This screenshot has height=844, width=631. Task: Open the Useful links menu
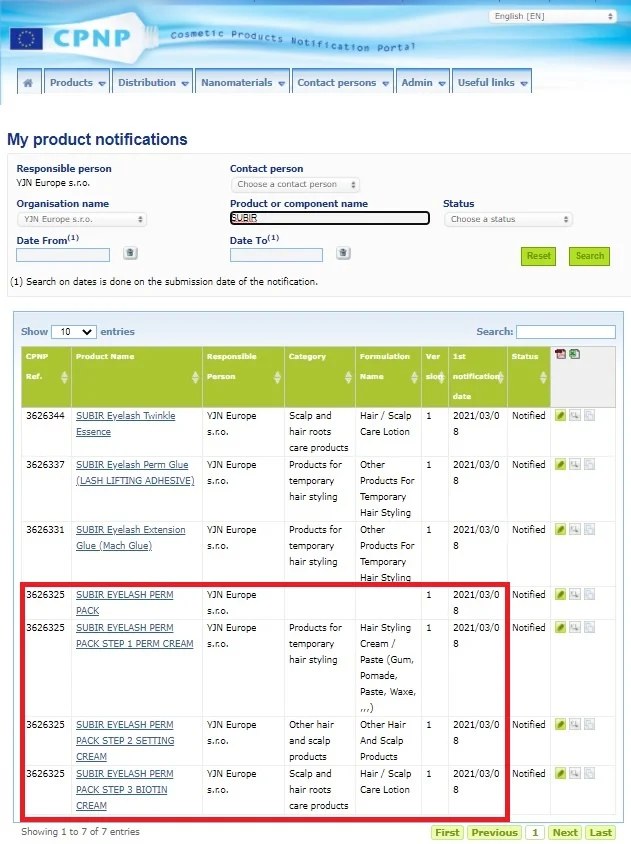click(492, 82)
